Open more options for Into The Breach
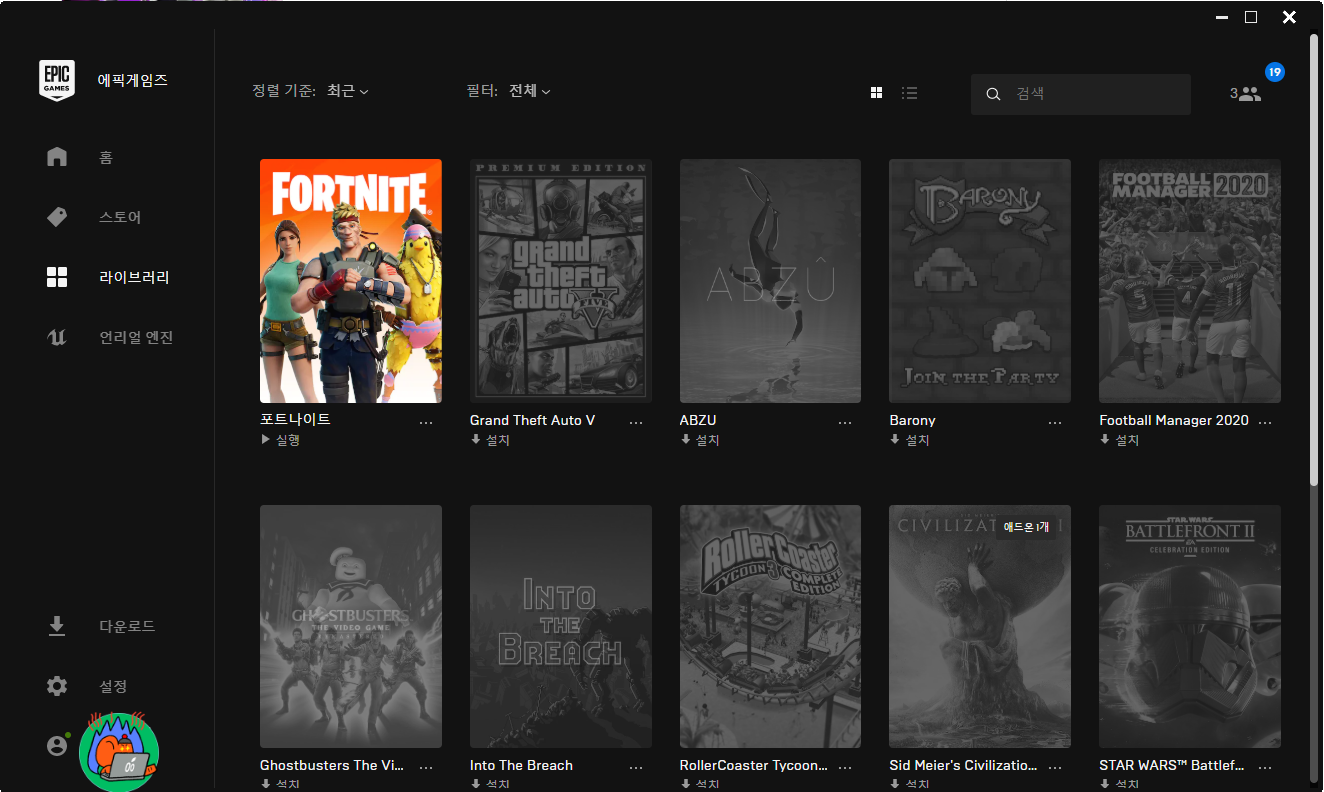Viewport: 1324px width, 792px height. tap(636, 767)
